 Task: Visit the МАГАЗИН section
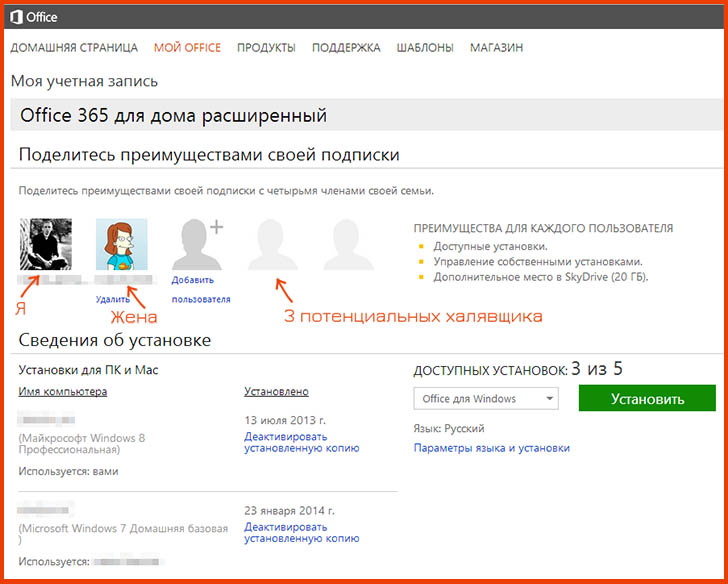coord(497,48)
